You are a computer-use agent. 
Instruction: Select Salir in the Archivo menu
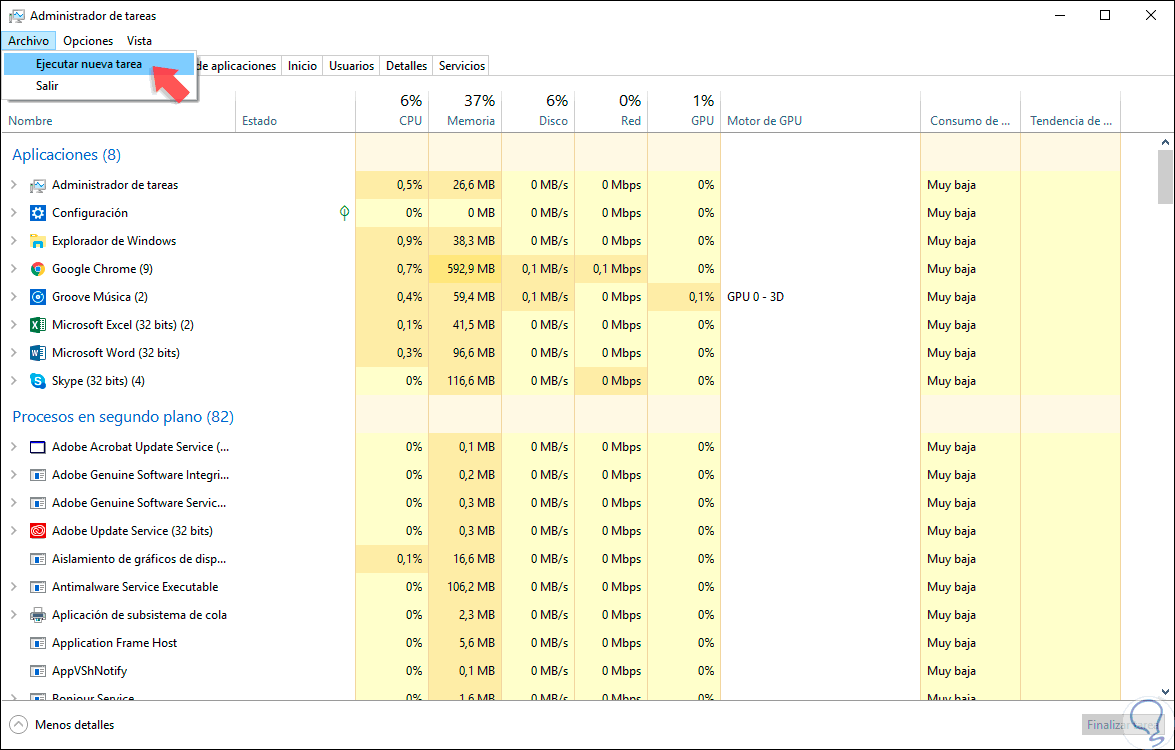coord(47,86)
